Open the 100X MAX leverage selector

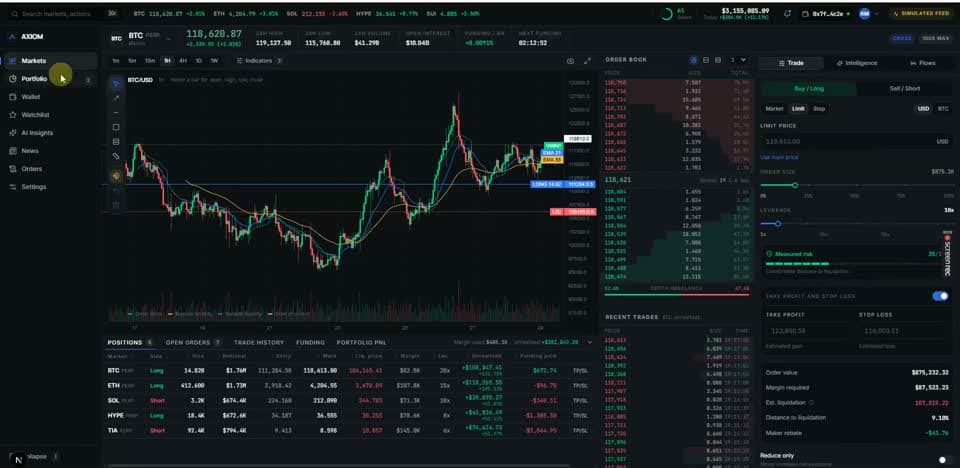936,38
